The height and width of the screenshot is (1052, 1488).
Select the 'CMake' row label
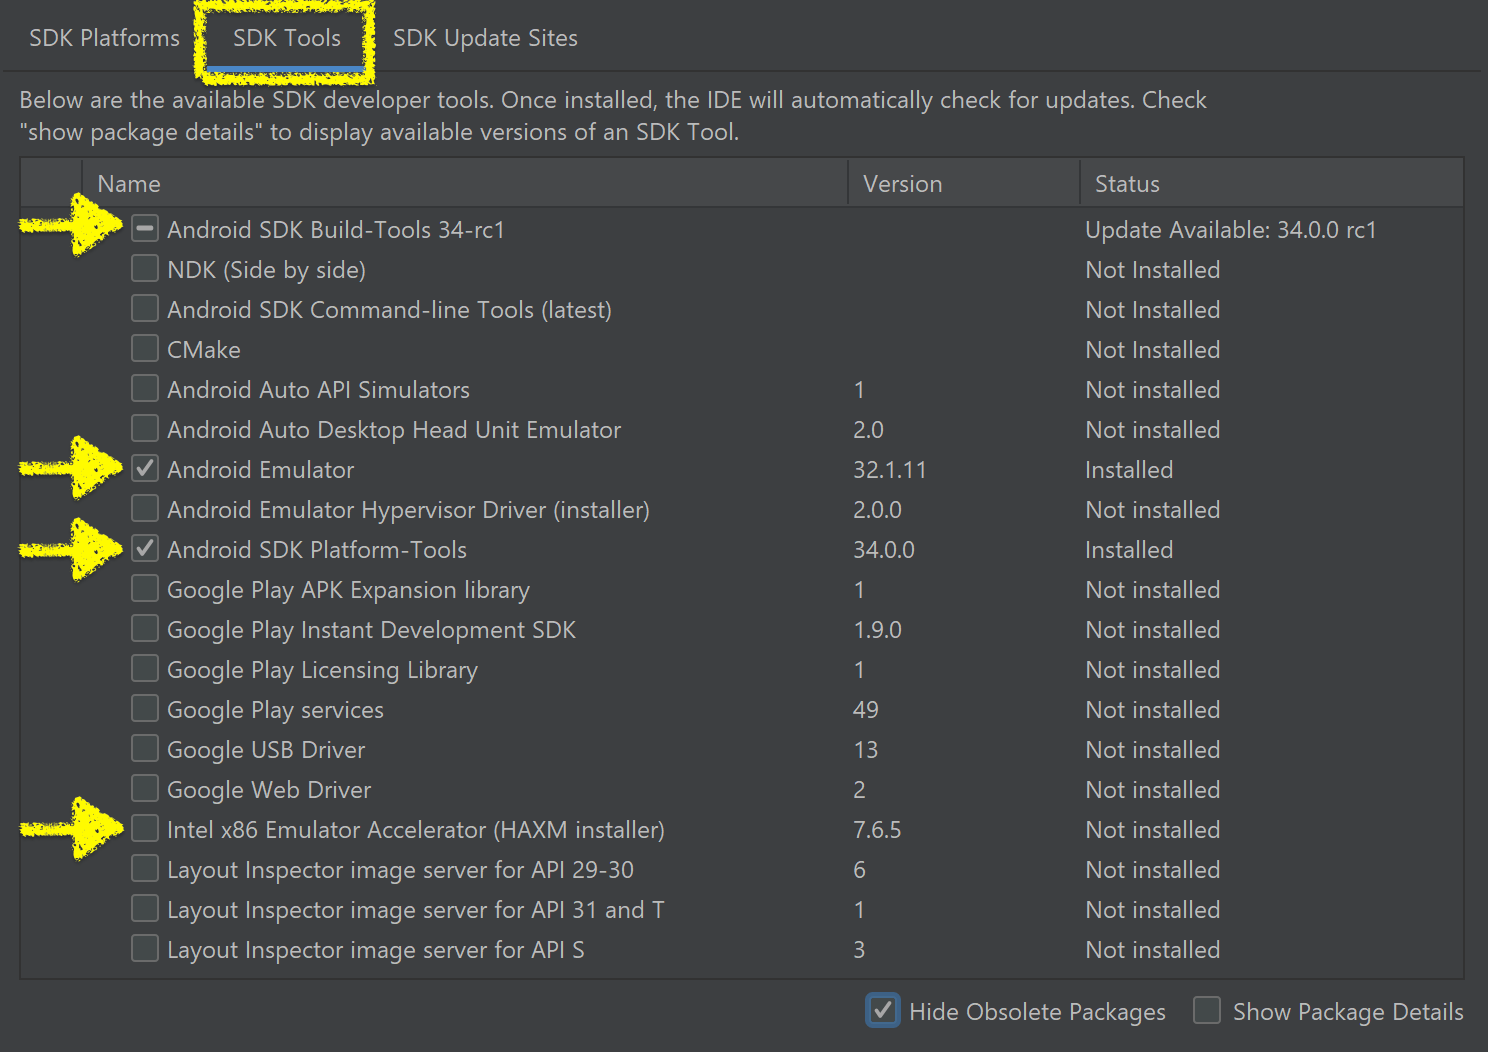pos(204,350)
